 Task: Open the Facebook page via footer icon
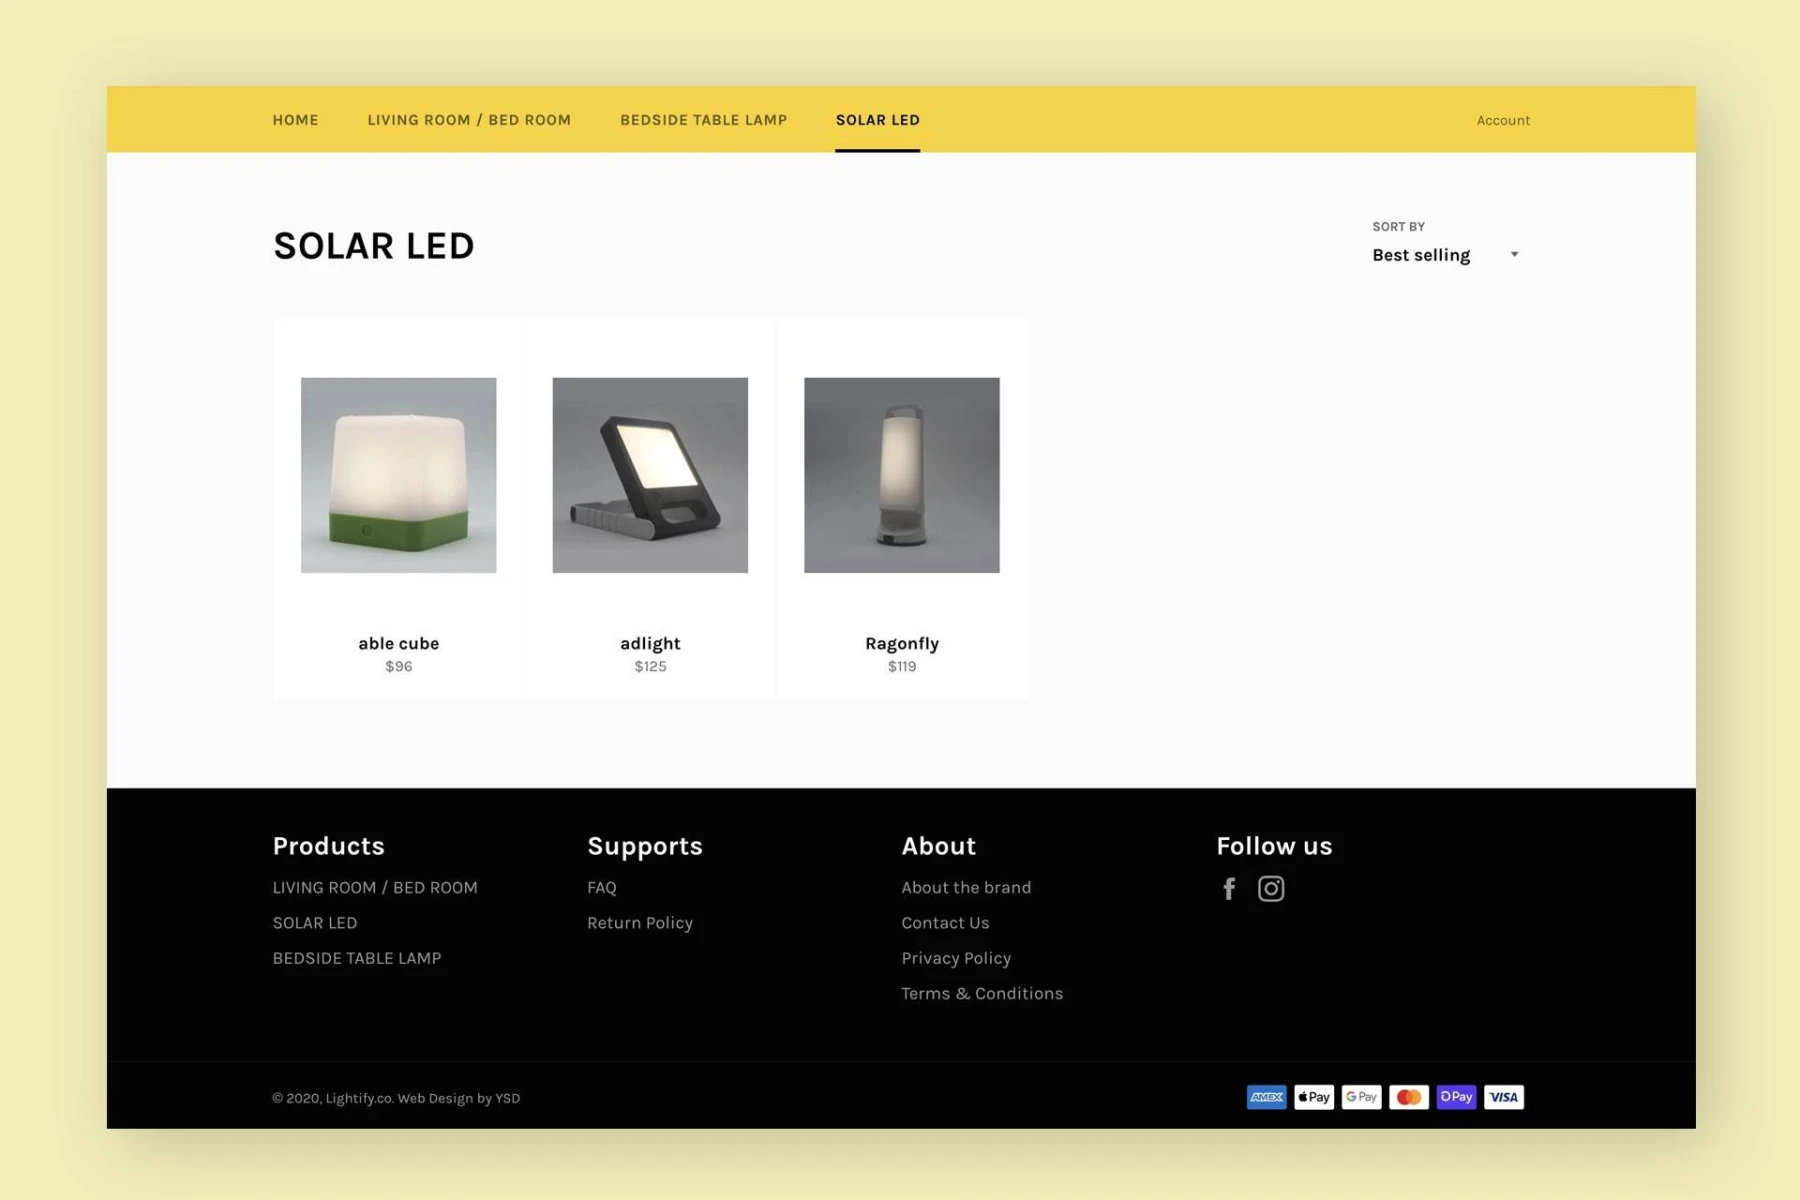pyautogui.click(x=1229, y=888)
